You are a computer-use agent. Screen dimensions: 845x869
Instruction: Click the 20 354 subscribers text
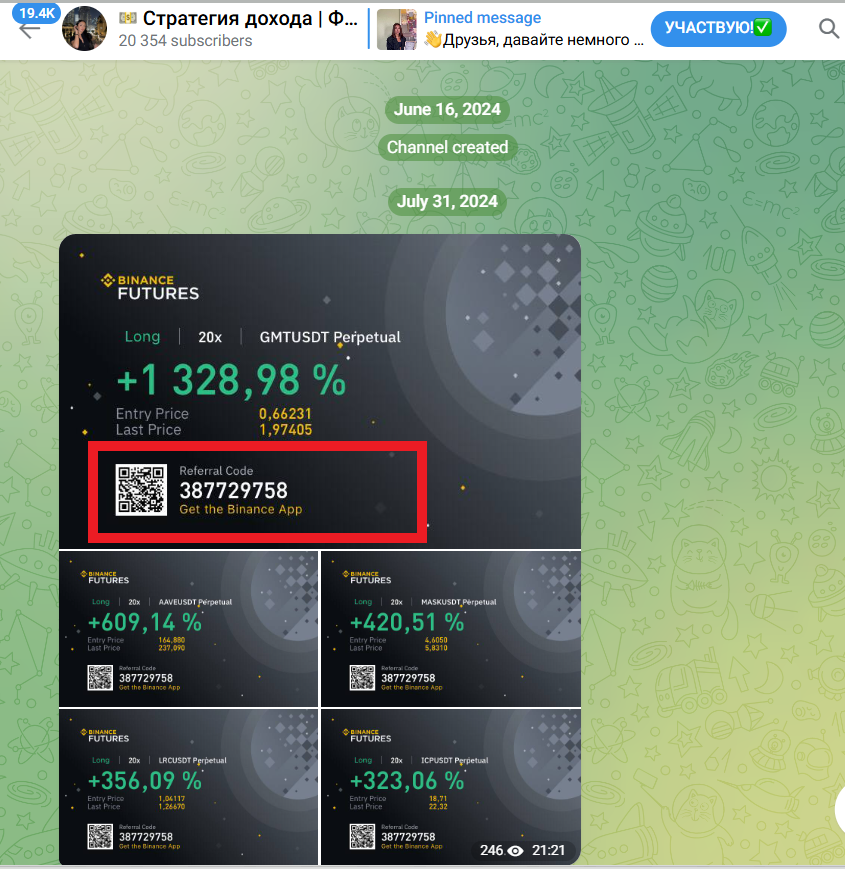(x=185, y=41)
